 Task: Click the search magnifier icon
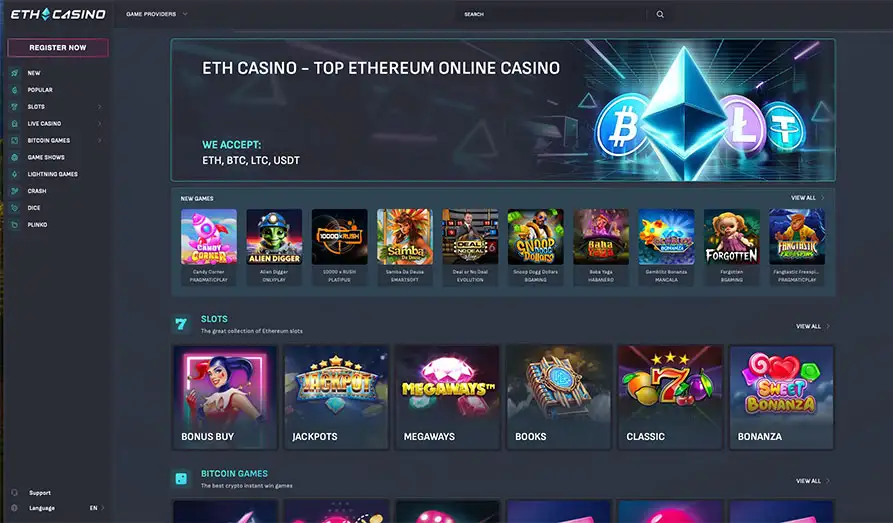660,14
